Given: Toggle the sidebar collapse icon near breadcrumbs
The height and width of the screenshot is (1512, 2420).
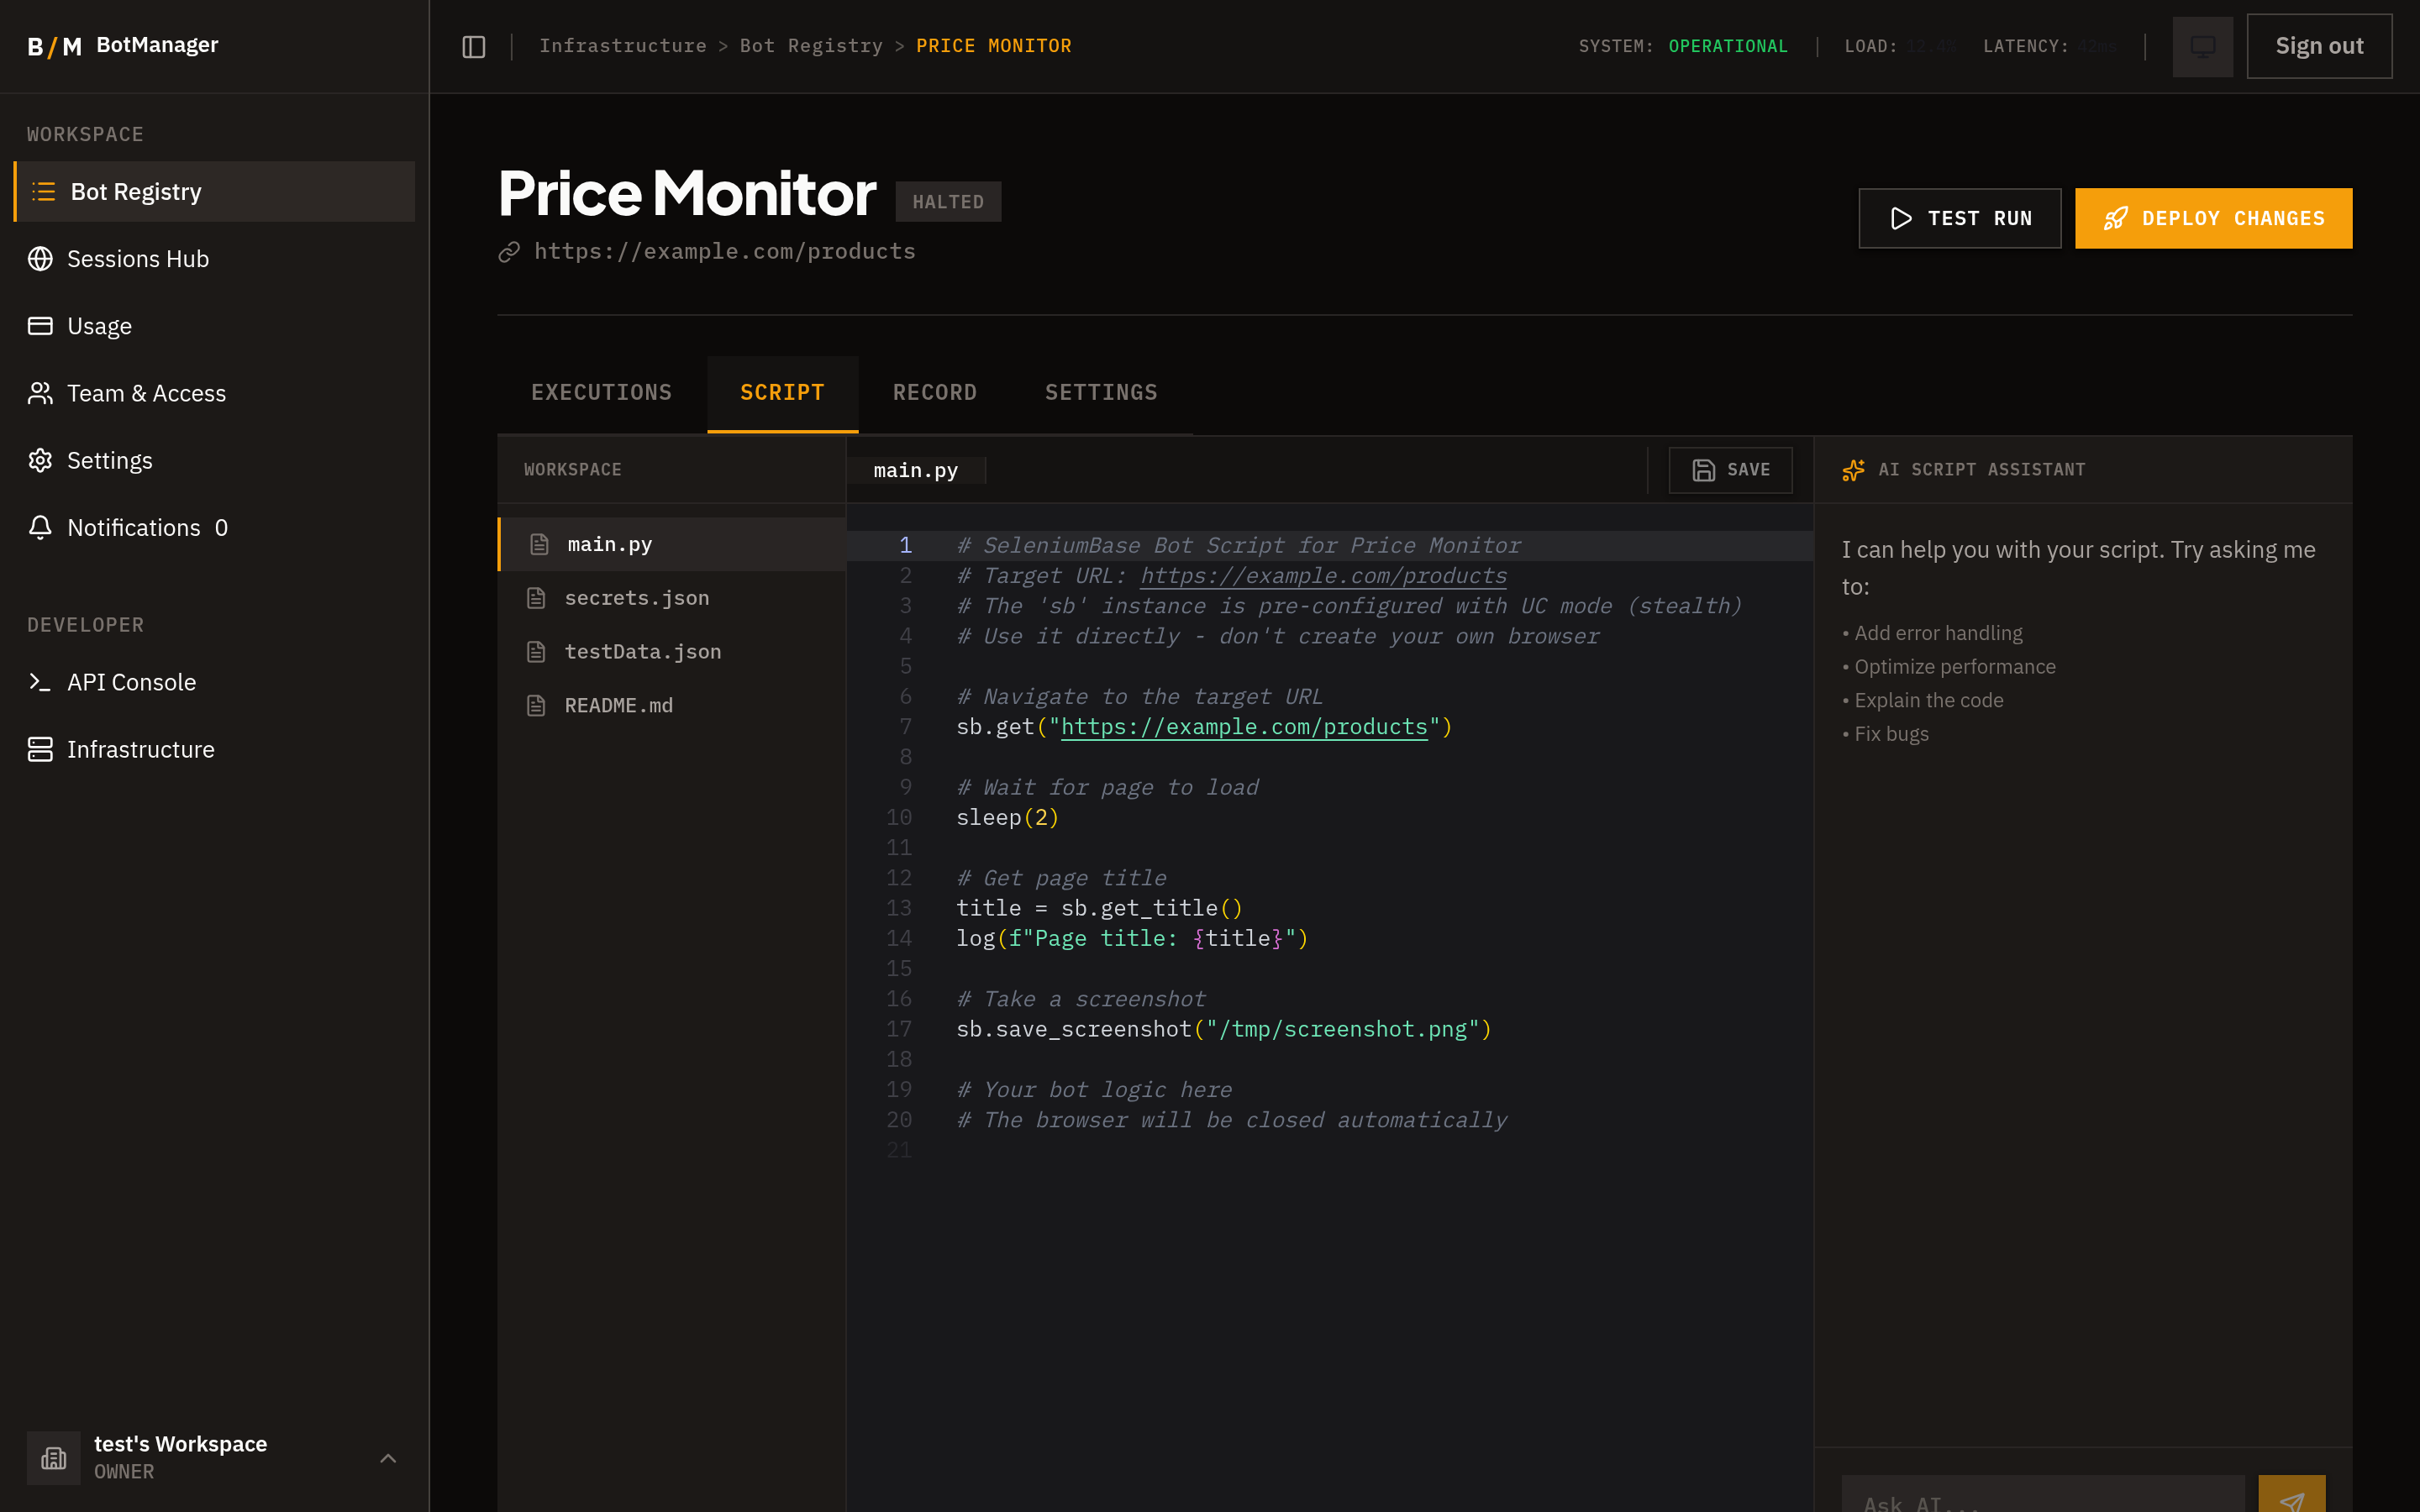Looking at the screenshot, I should coord(472,46).
